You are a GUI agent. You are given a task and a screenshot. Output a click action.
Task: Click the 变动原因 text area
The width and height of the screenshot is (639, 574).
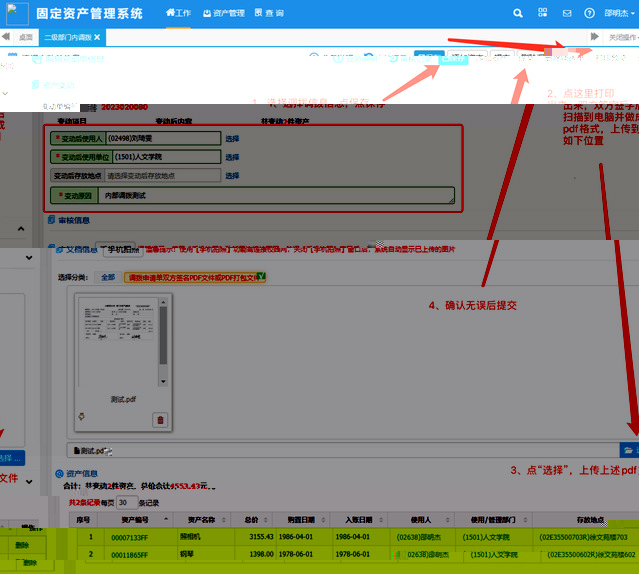(x=276, y=196)
